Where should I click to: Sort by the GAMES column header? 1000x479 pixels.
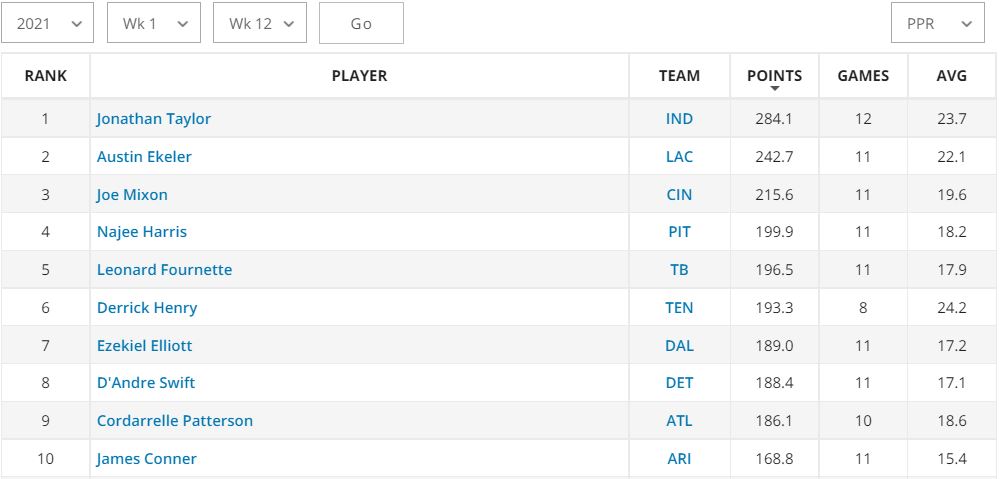[x=863, y=76]
